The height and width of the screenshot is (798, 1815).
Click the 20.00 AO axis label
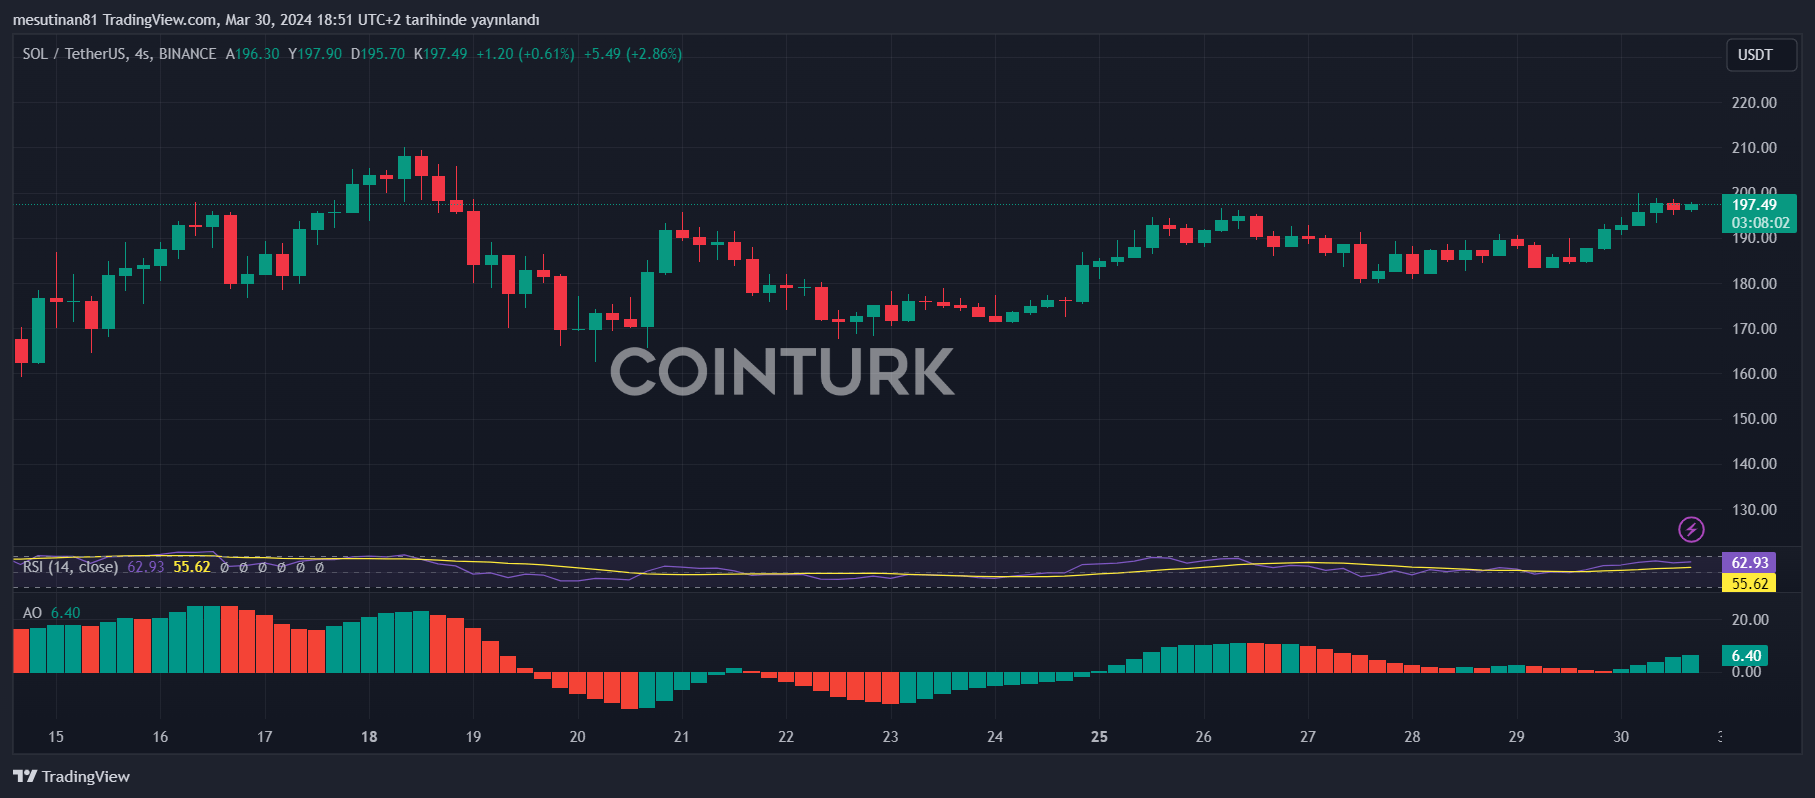click(1750, 620)
